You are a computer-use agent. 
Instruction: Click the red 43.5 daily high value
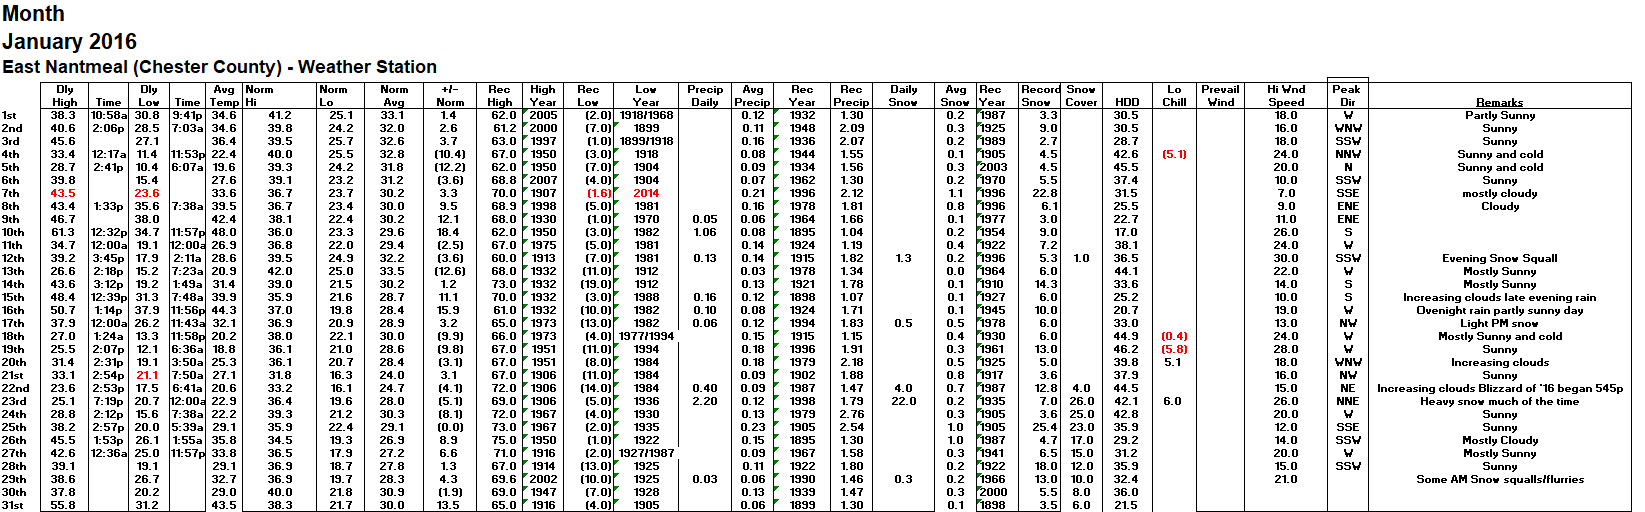pyautogui.click(x=63, y=193)
